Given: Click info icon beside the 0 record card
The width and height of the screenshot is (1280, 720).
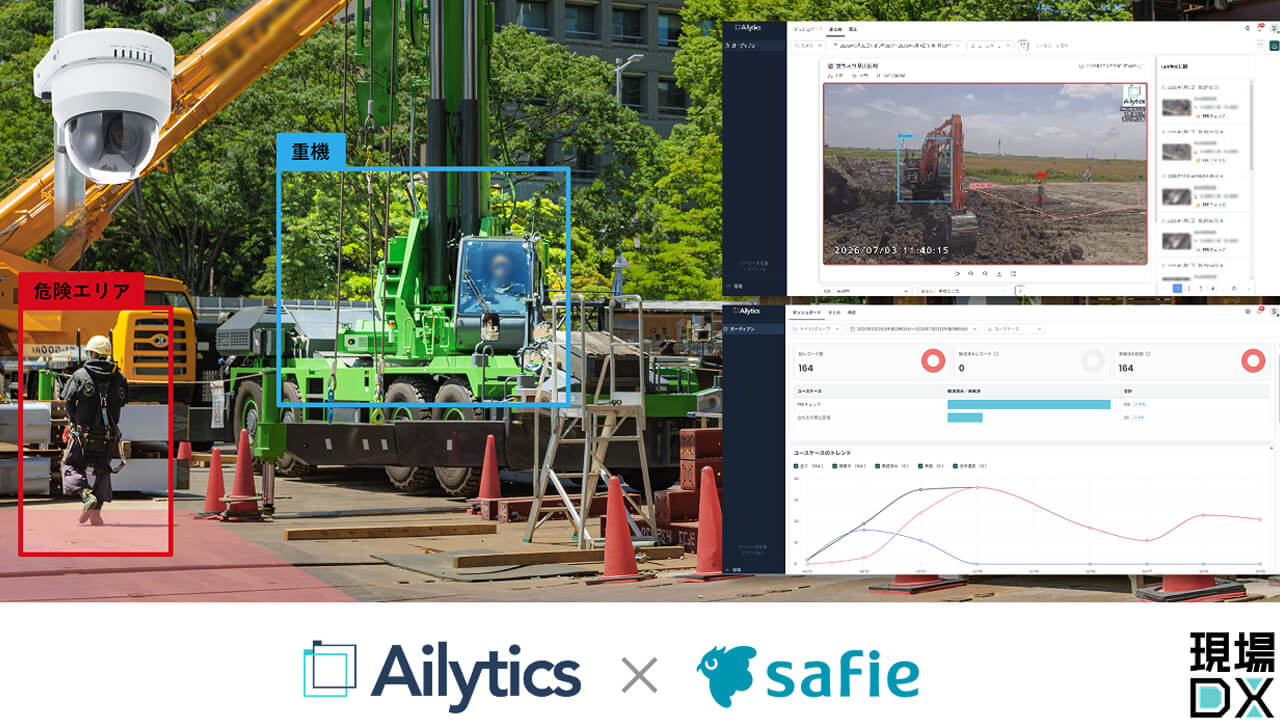Looking at the screenshot, I should tap(996, 354).
